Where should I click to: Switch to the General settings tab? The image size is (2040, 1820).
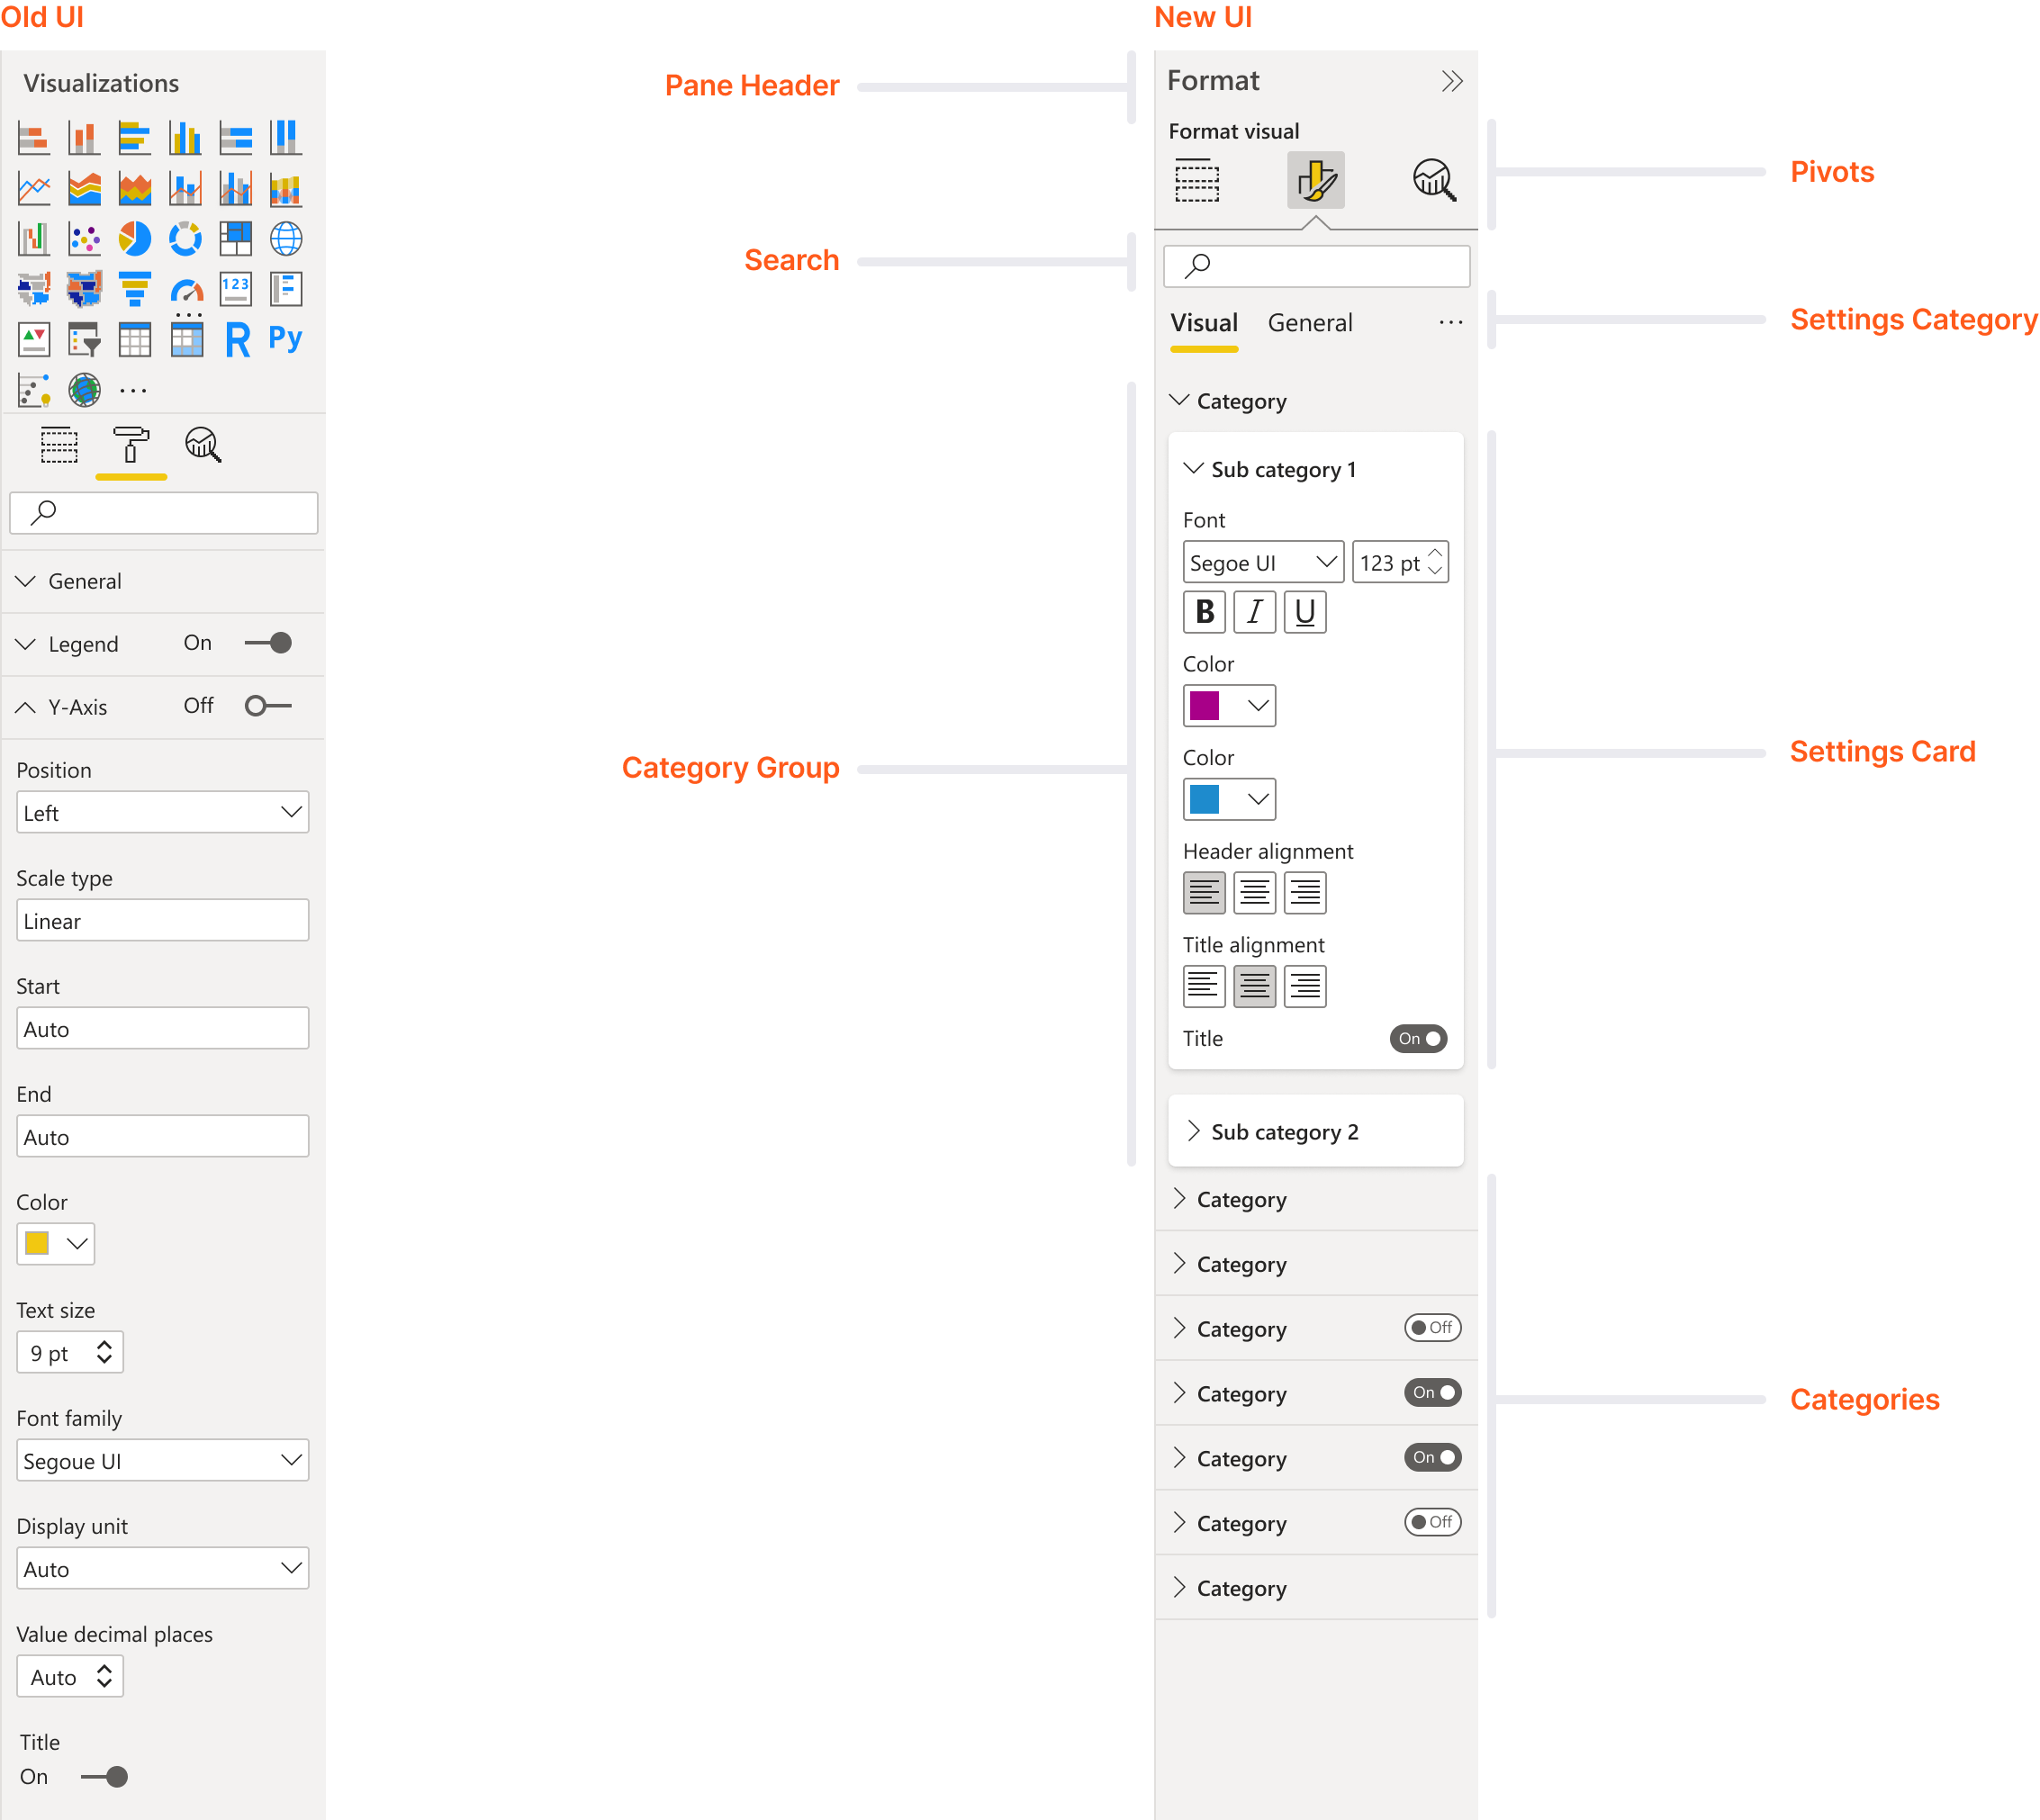point(1310,322)
